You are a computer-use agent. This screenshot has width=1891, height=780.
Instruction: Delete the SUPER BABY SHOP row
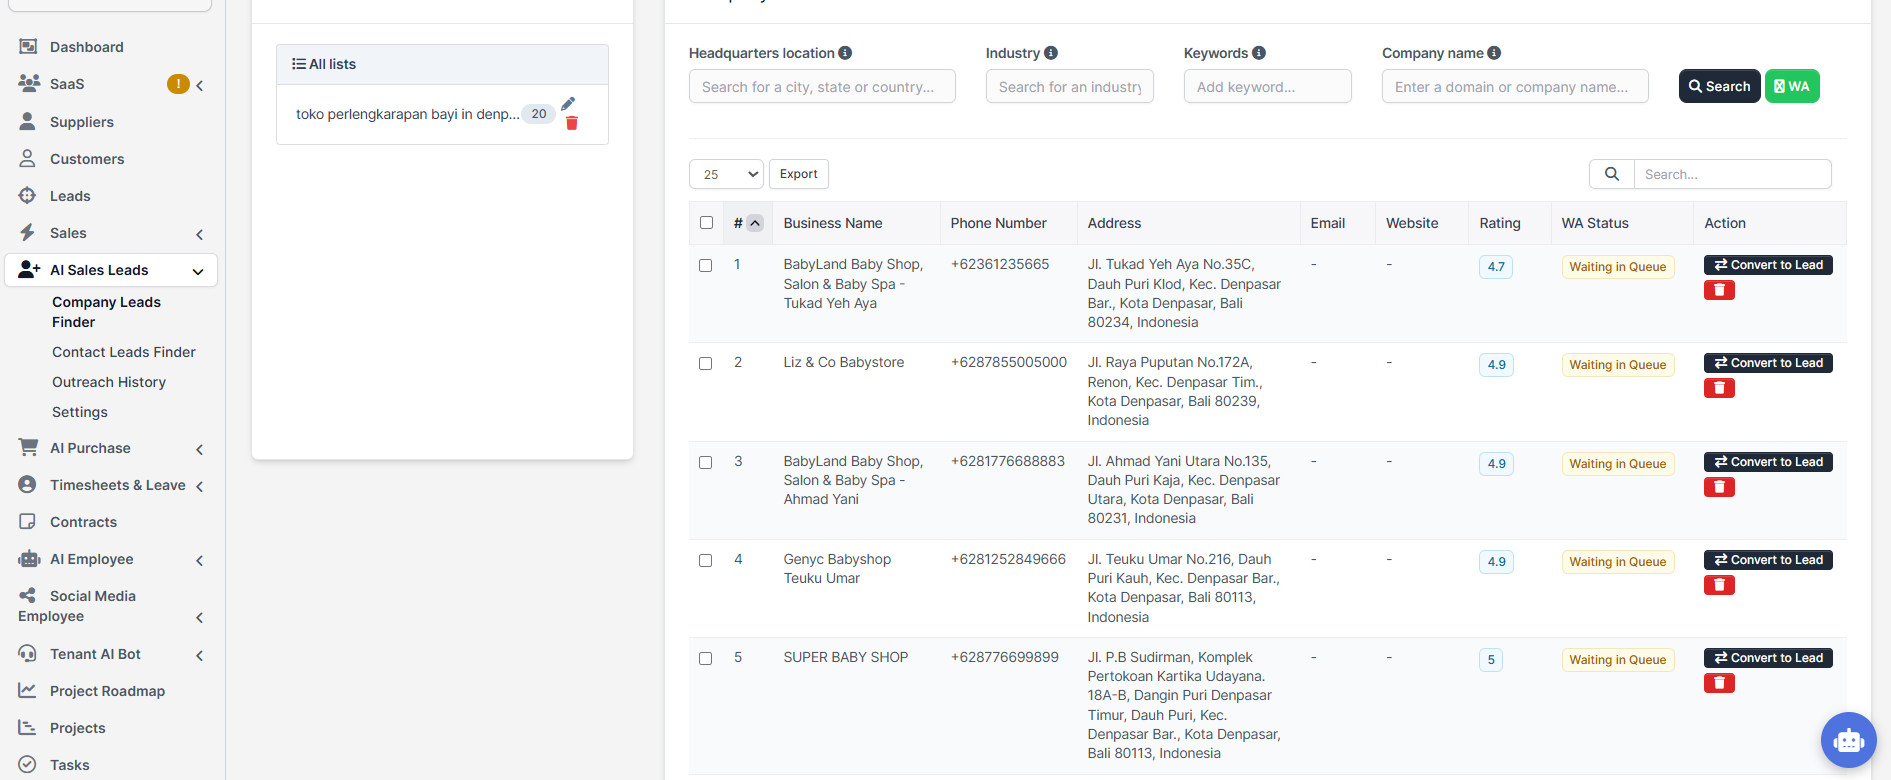pyautogui.click(x=1719, y=683)
